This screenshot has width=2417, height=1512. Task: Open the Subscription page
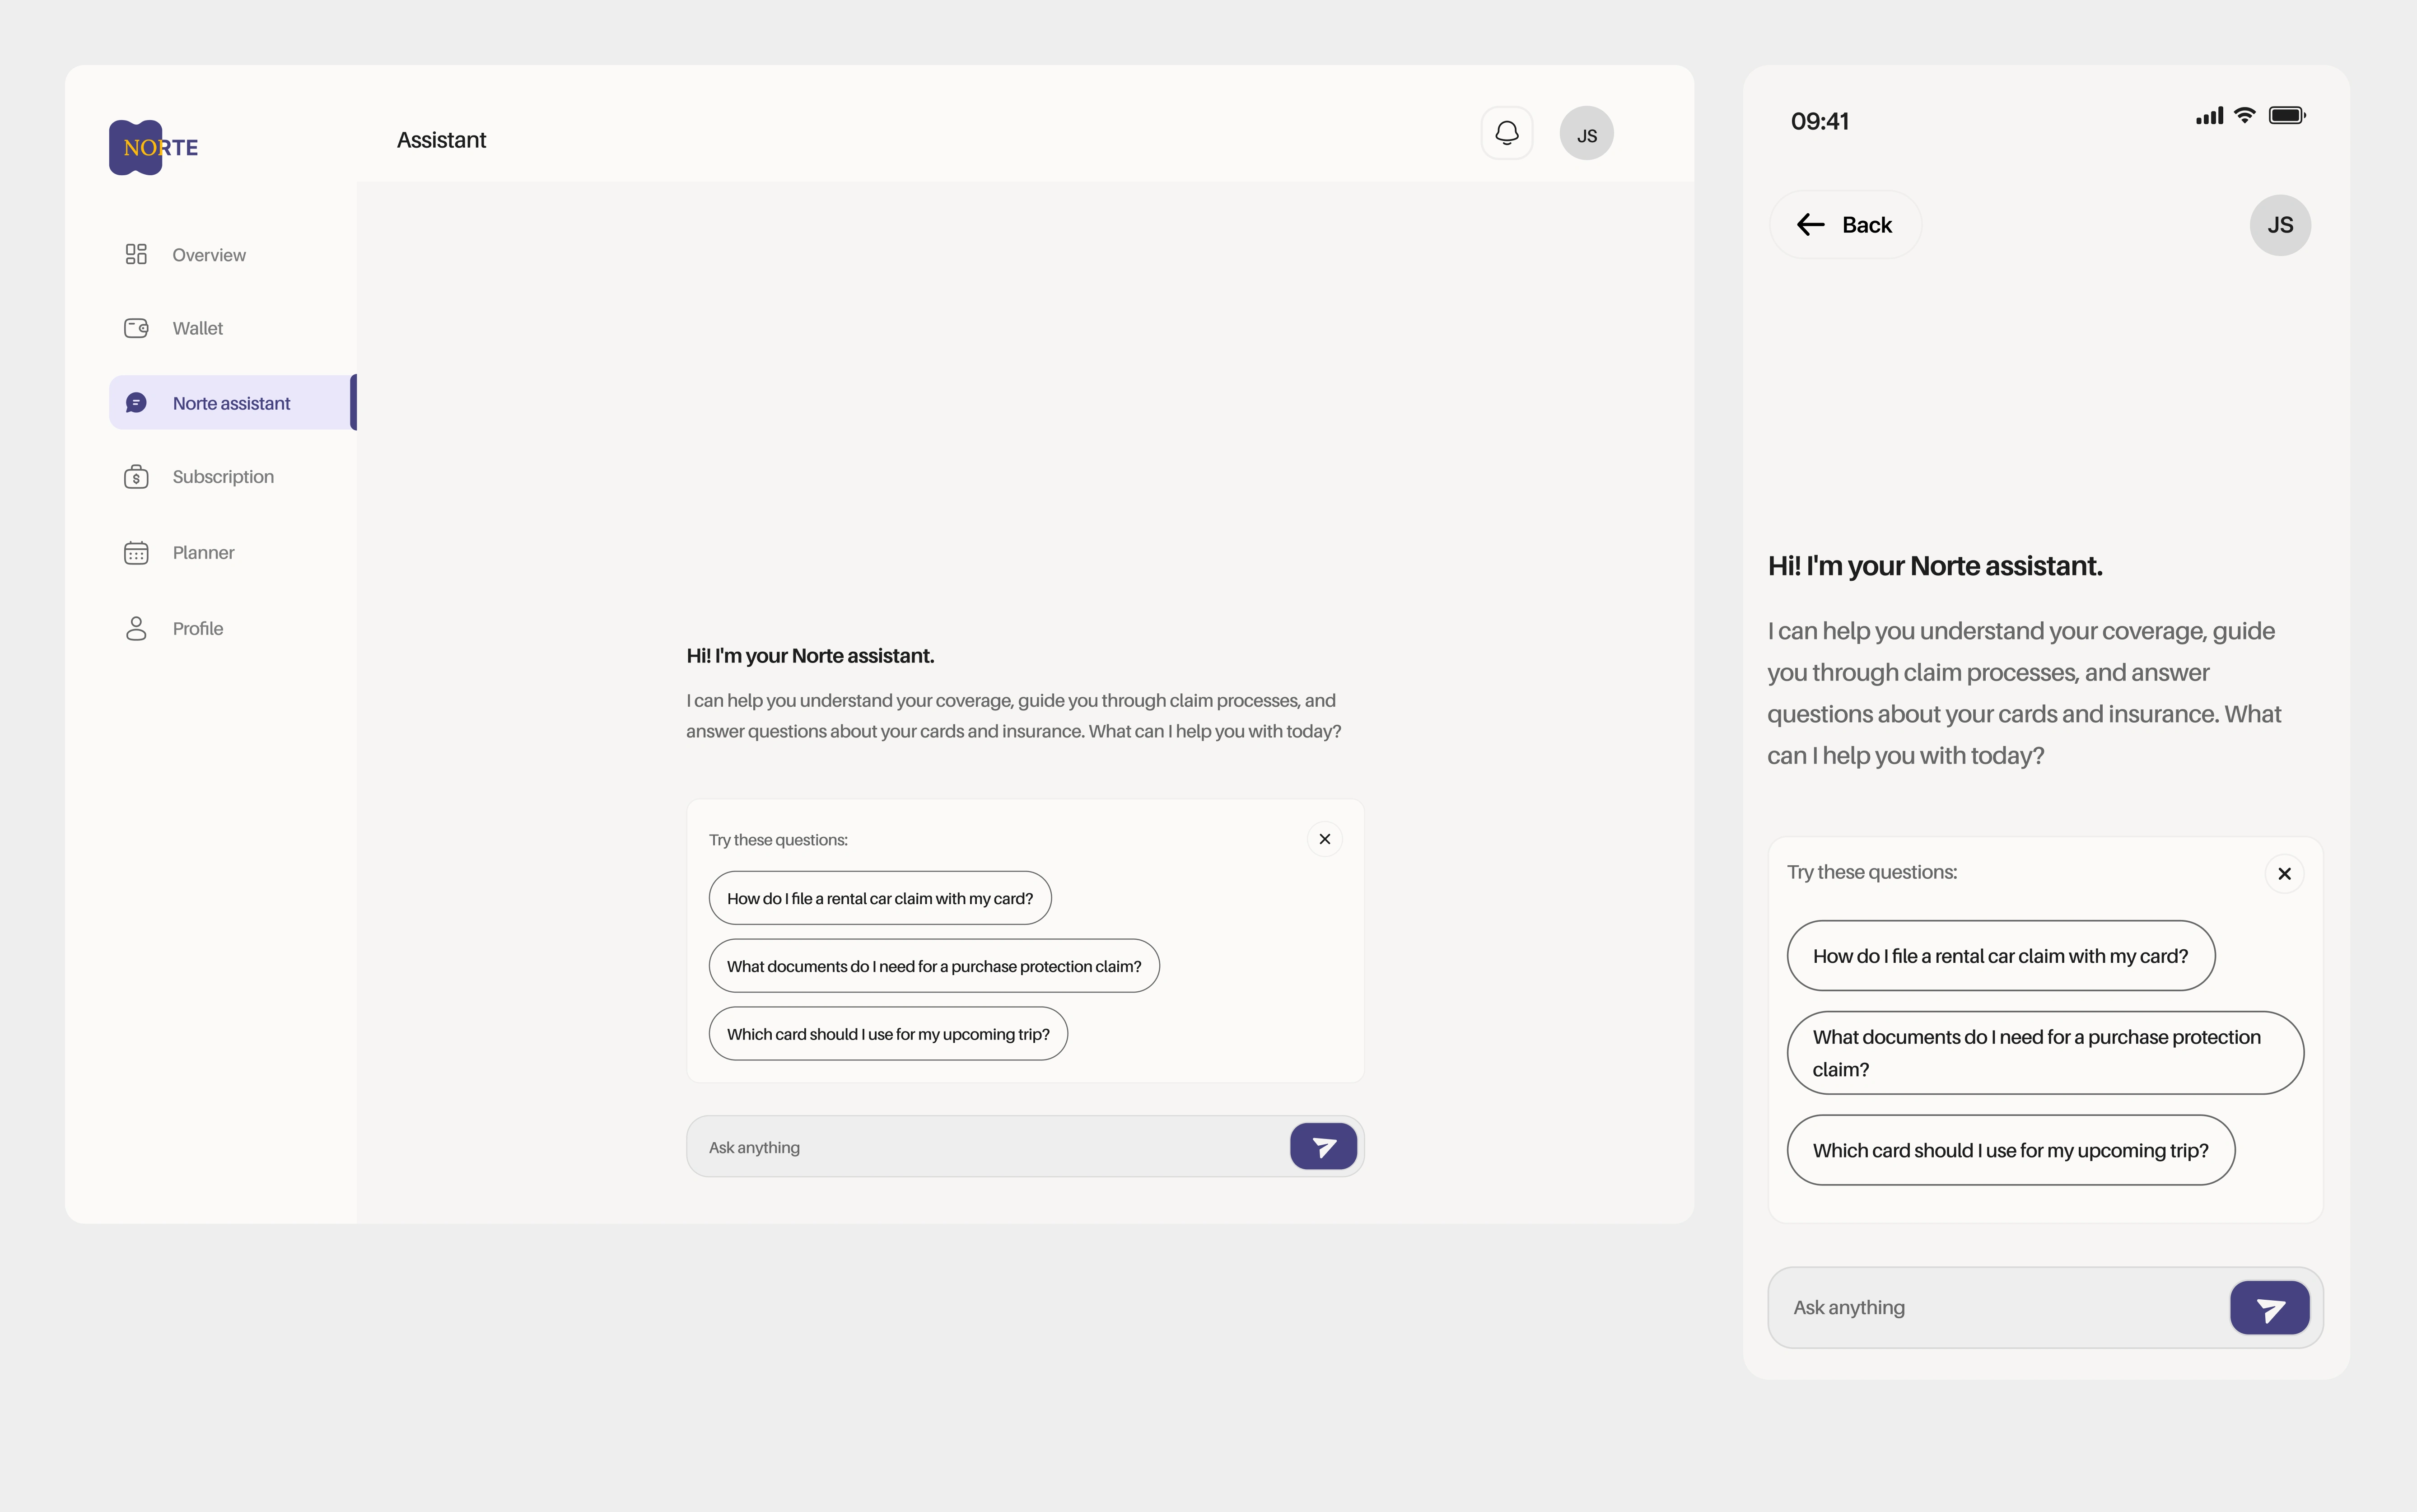coord(222,477)
